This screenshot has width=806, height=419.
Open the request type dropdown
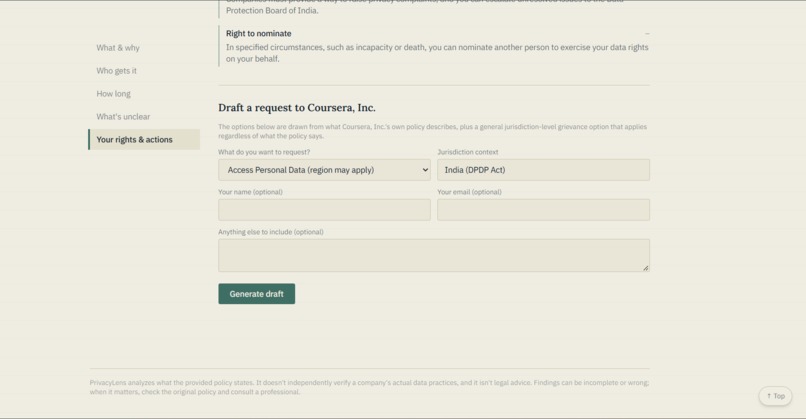coord(324,170)
